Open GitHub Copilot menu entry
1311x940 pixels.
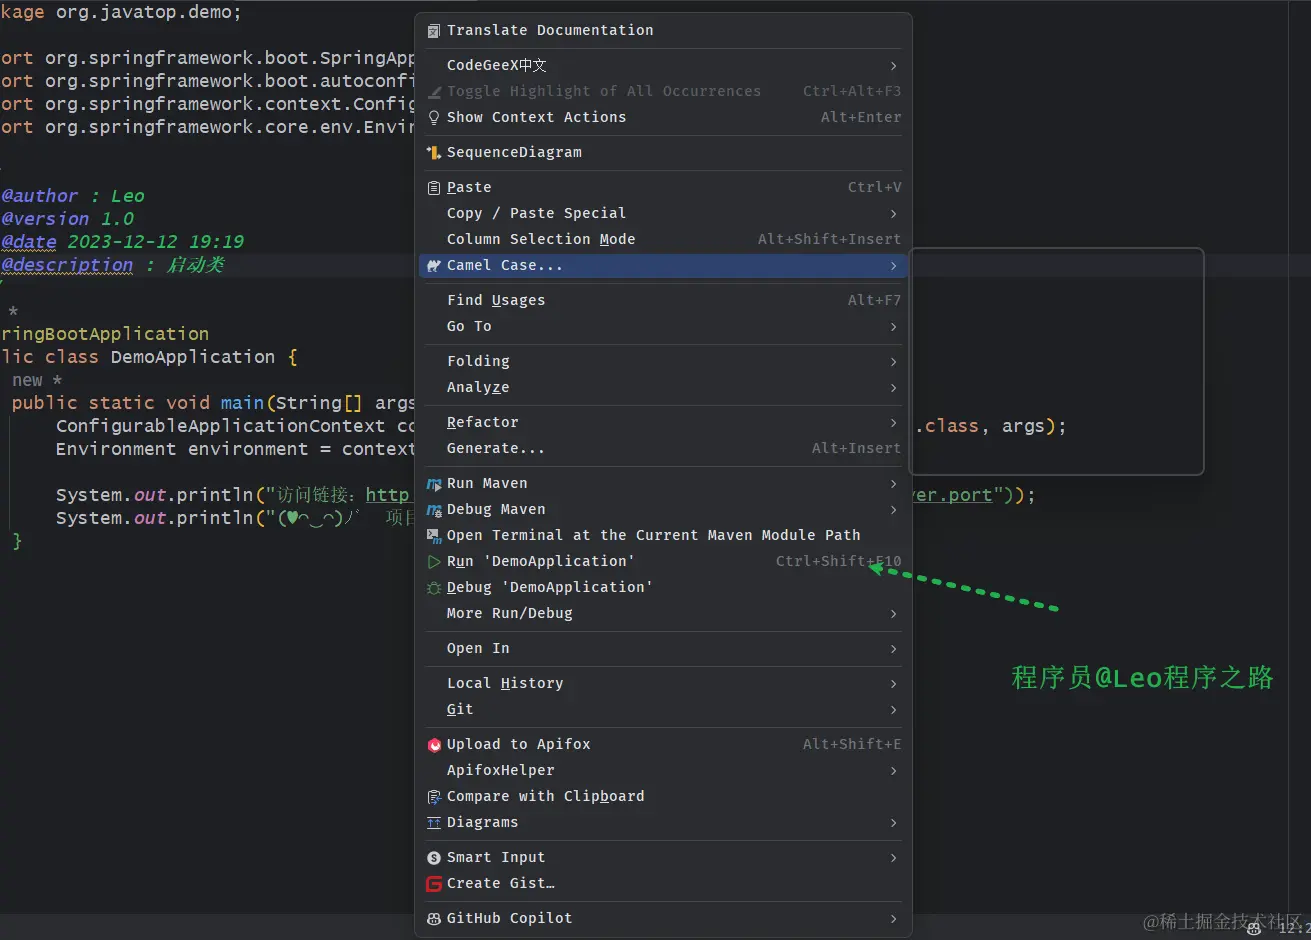(663, 918)
